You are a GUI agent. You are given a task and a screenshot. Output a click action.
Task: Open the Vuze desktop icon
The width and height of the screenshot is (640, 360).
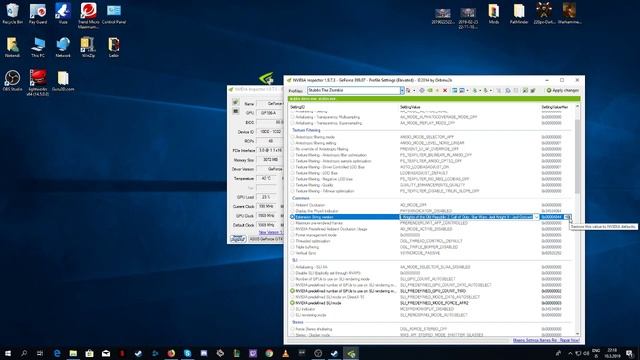click(63, 13)
